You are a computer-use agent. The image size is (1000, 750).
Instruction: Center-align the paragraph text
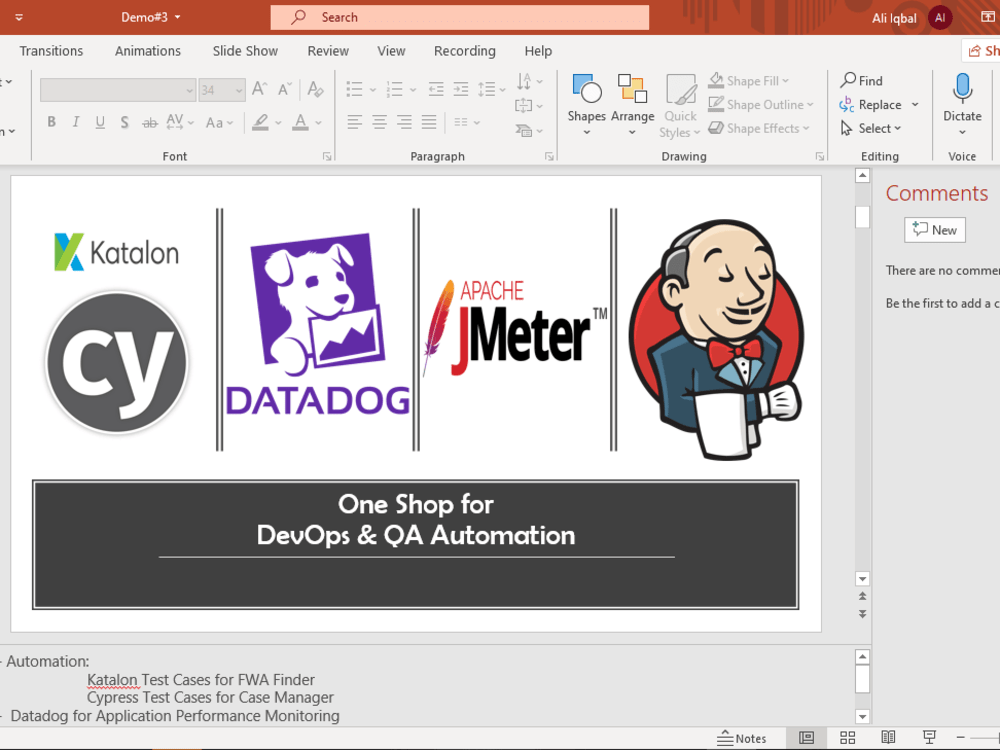click(x=378, y=122)
